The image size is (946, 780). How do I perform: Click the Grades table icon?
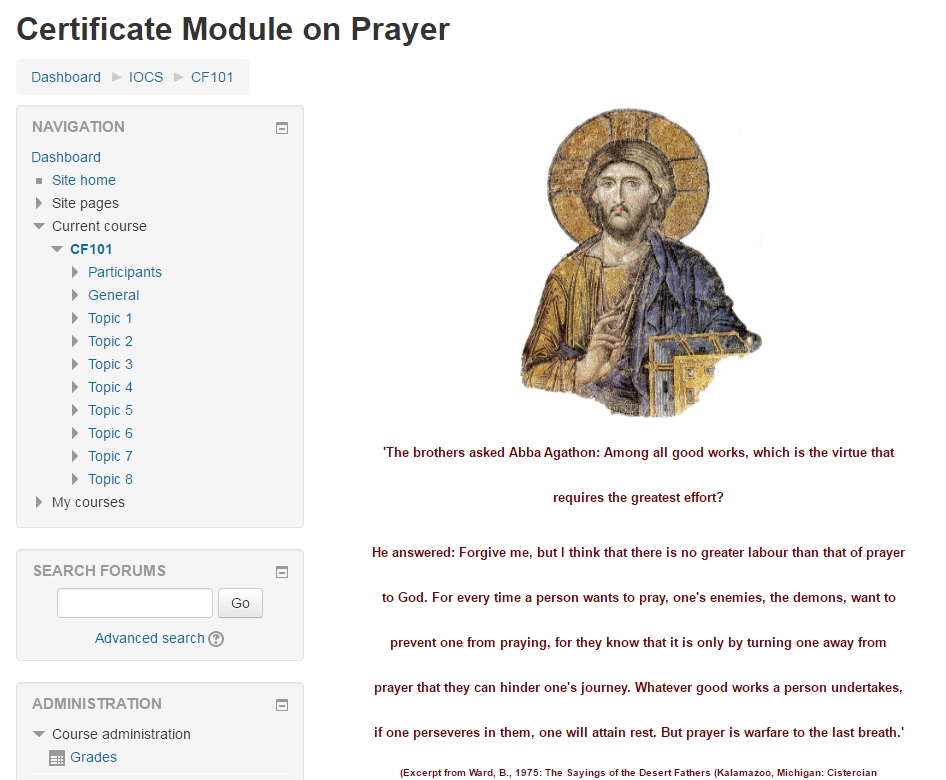[x=57, y=758]
